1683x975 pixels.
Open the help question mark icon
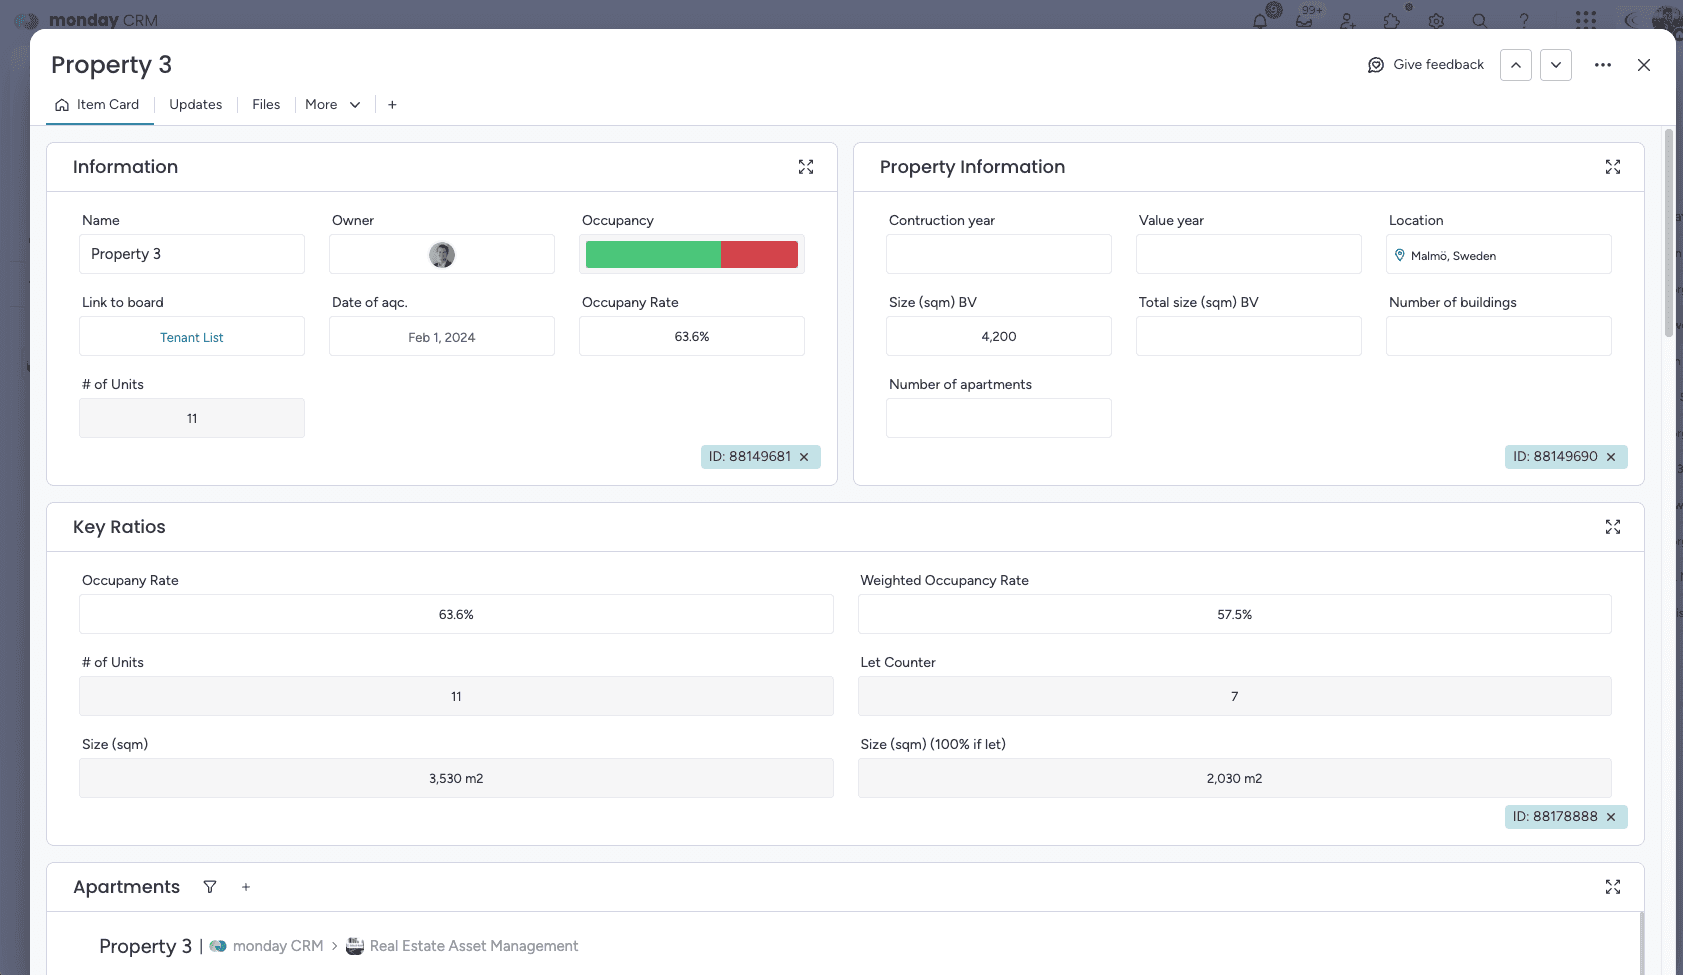(1524, 20)
